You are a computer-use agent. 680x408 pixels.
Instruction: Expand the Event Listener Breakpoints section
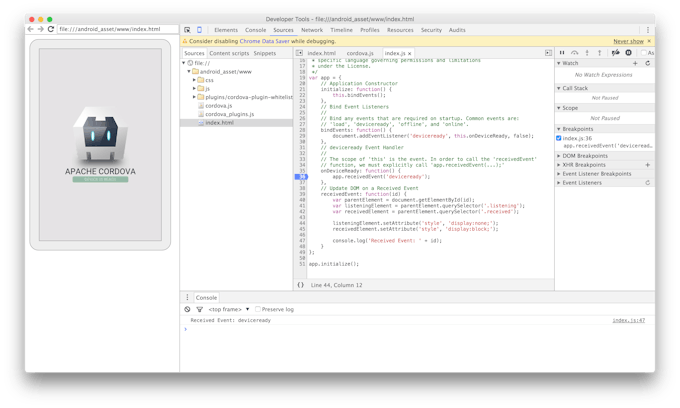click(559, 174)
